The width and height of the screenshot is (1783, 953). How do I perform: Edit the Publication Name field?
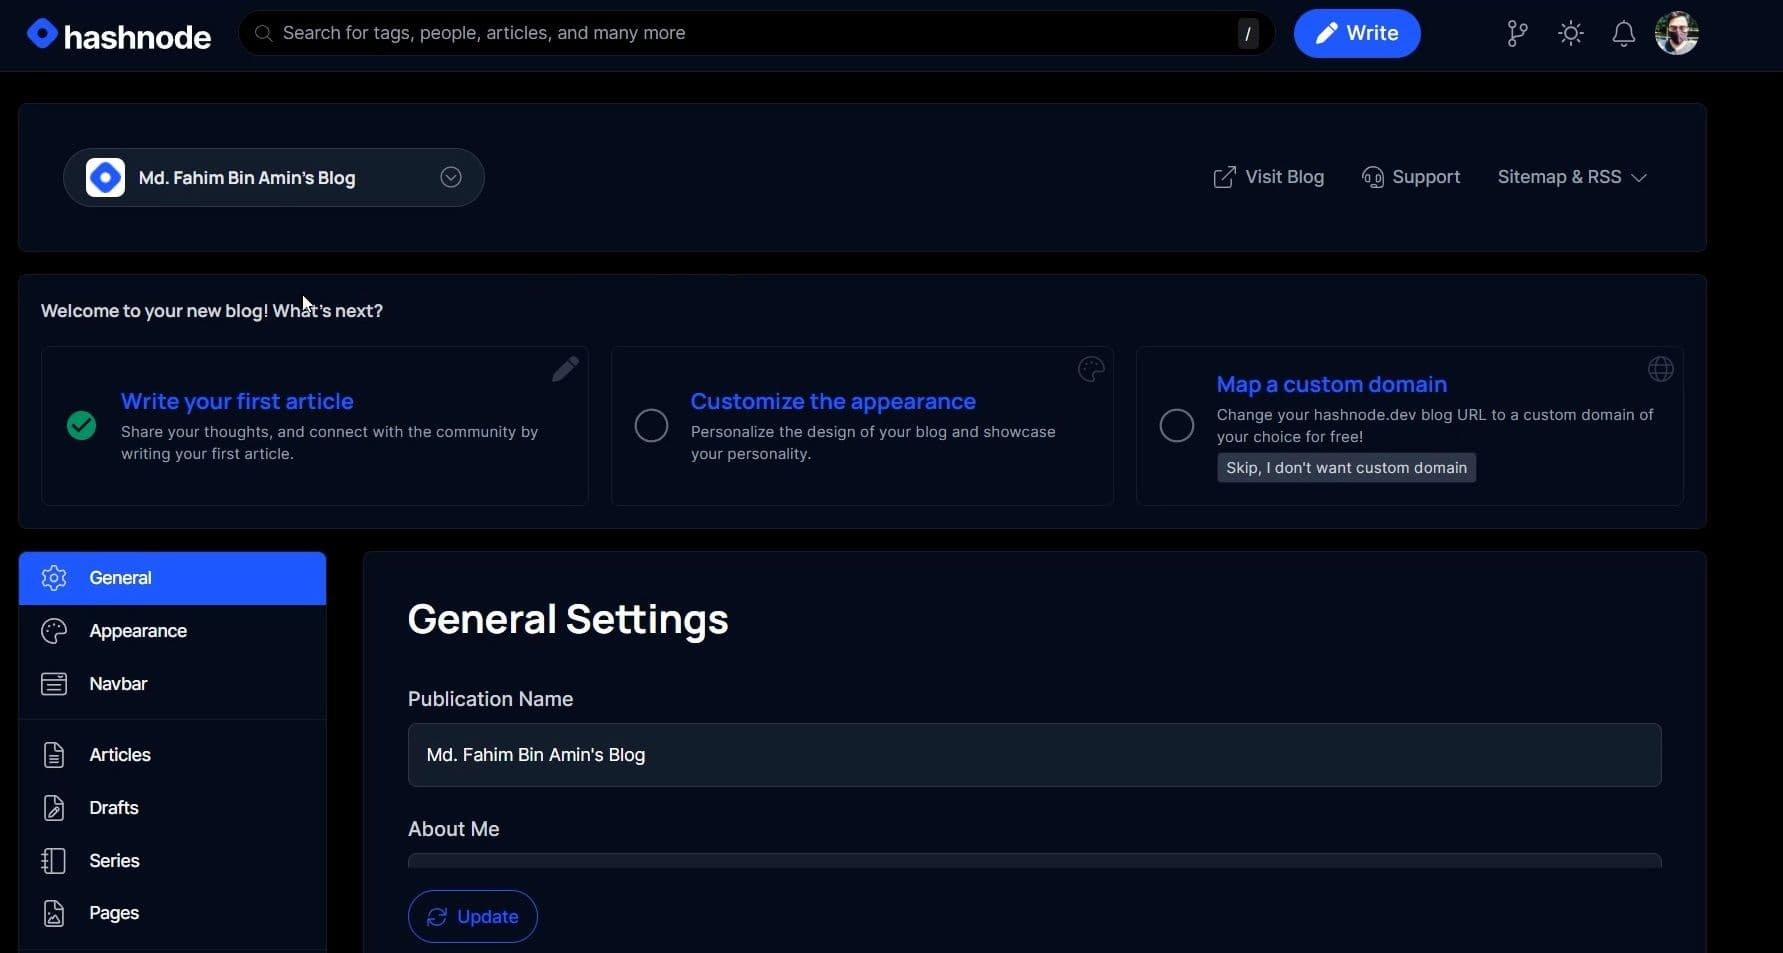click(x=1034, y=755)
